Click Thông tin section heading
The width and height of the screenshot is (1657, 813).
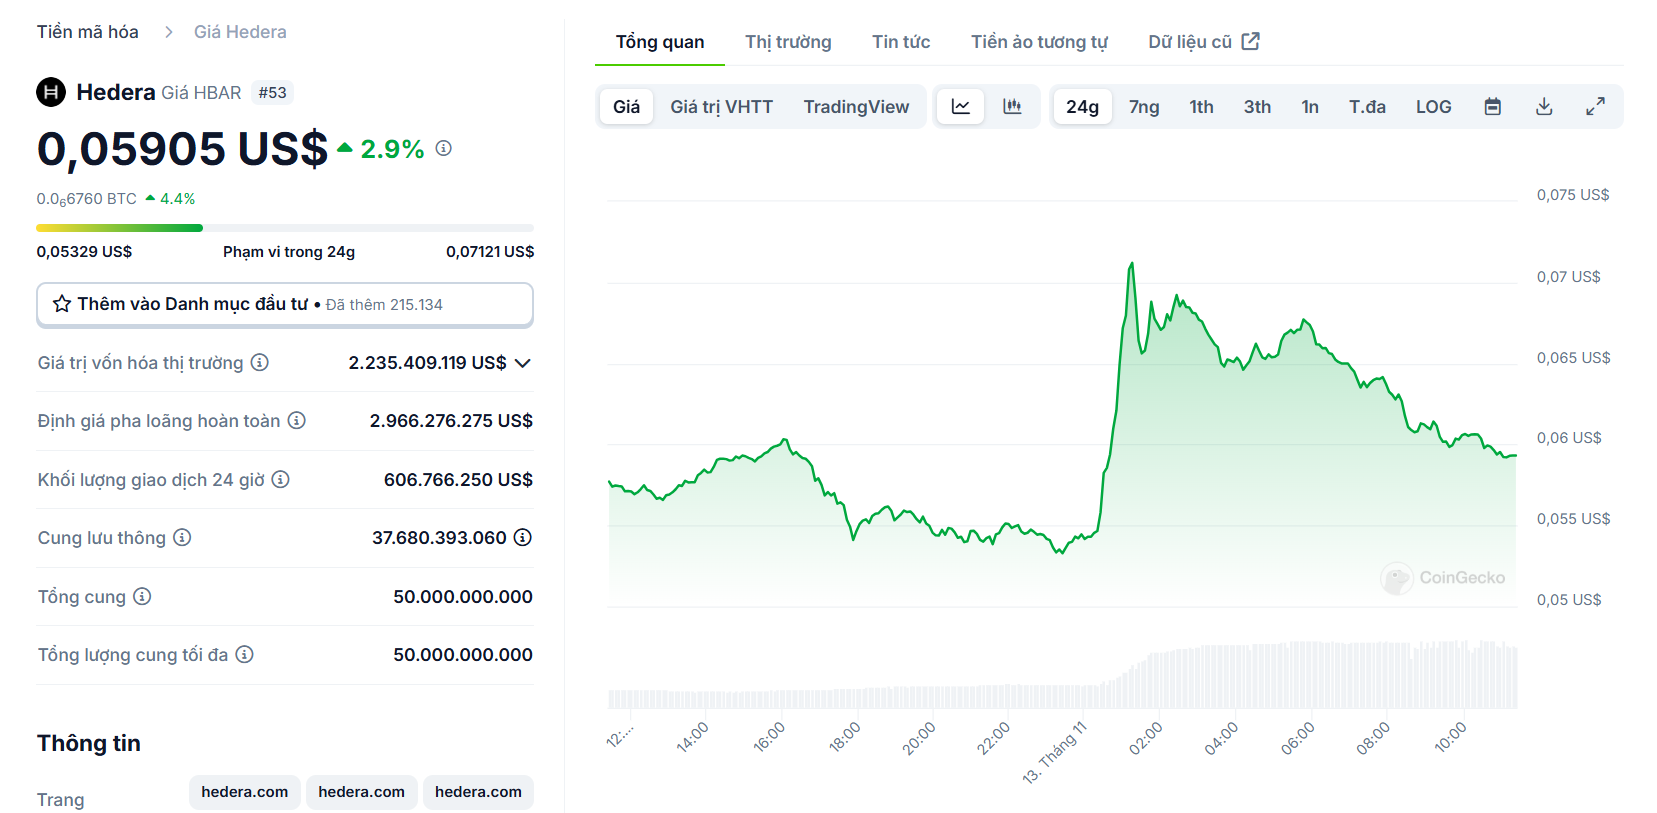coord(89,743)
